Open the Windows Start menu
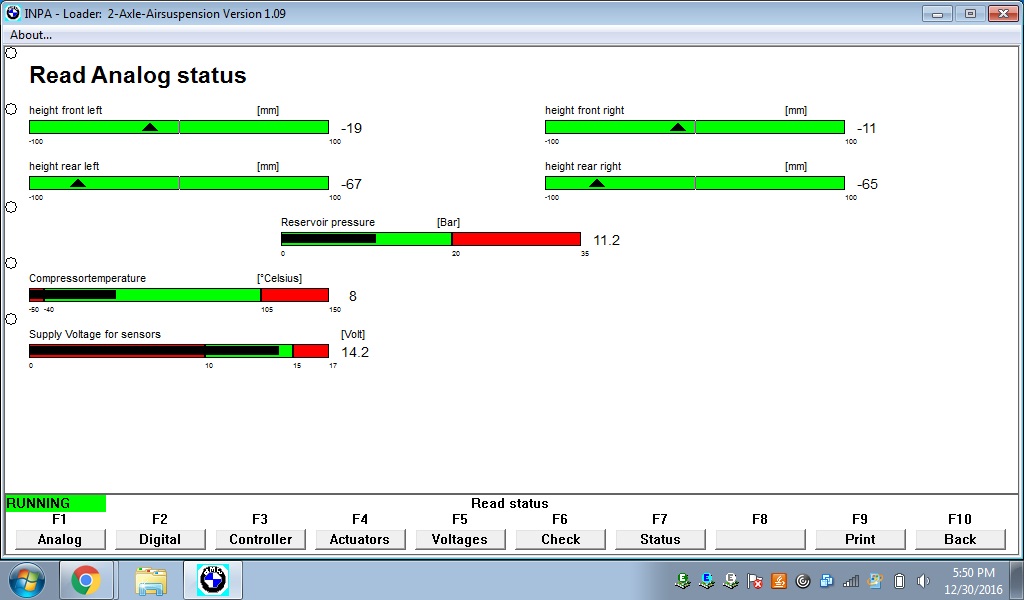1028x600 pixels. pyautogui.click(x=27, y=579)
